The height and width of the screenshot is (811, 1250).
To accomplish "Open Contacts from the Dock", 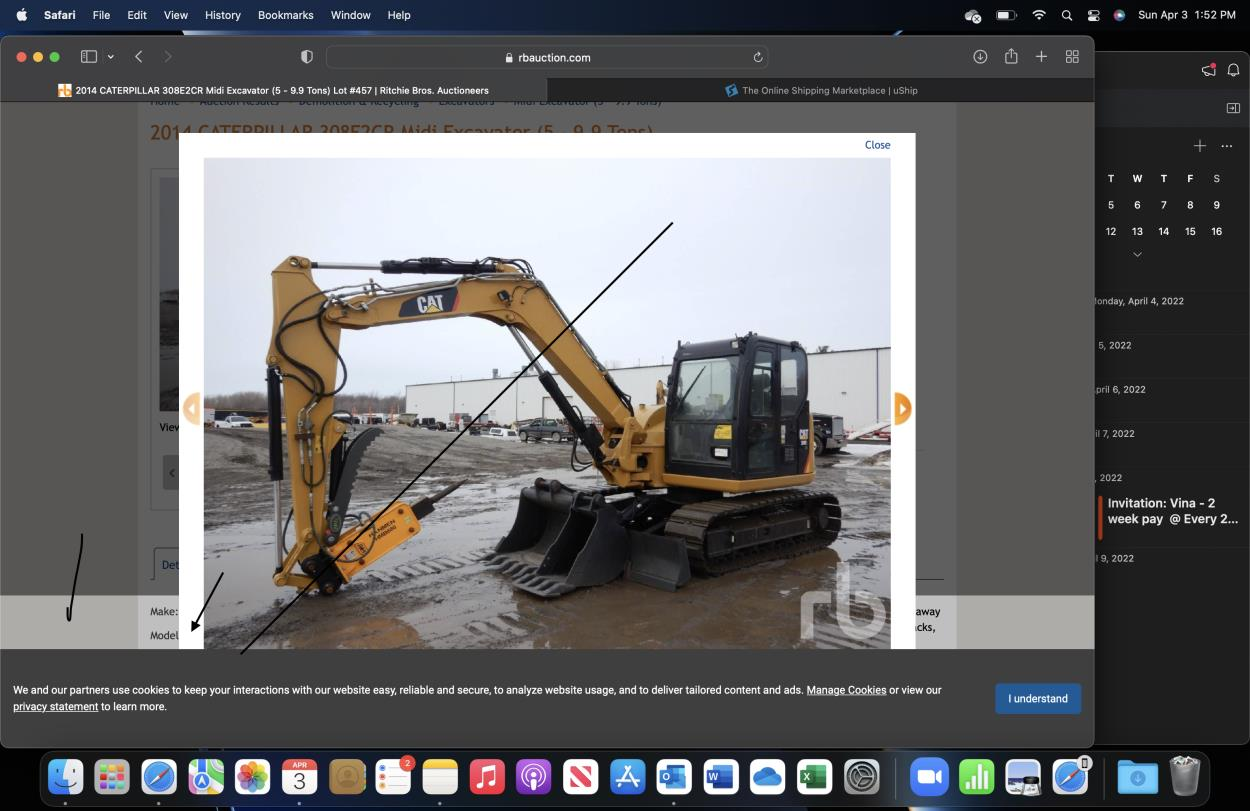I will (347, 777).
